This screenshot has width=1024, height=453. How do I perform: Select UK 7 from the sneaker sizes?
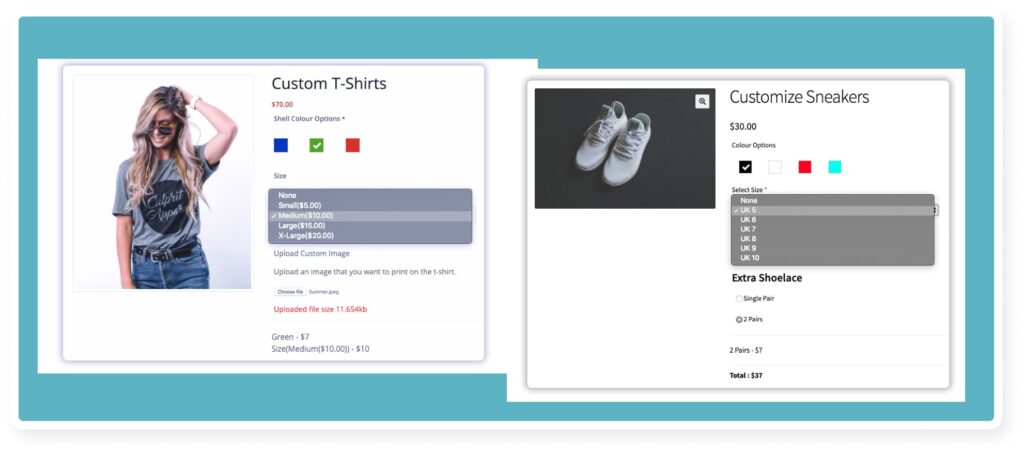tap(748, 229)
